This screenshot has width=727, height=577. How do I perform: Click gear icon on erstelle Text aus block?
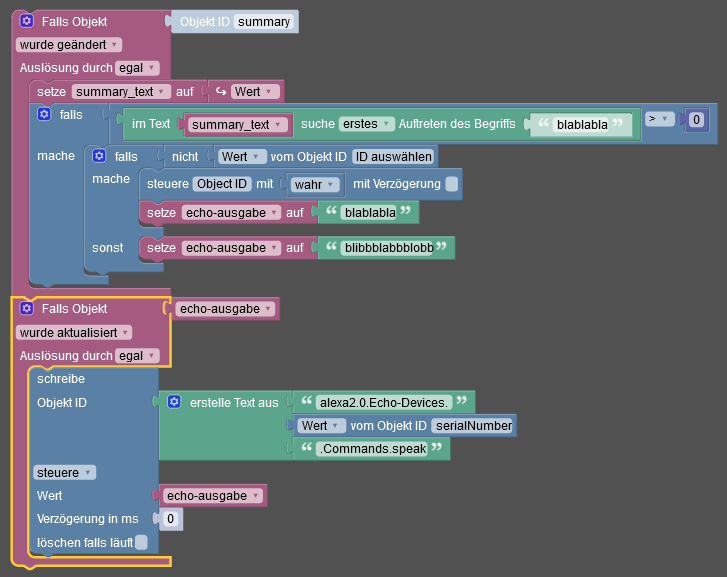point(174,402)
